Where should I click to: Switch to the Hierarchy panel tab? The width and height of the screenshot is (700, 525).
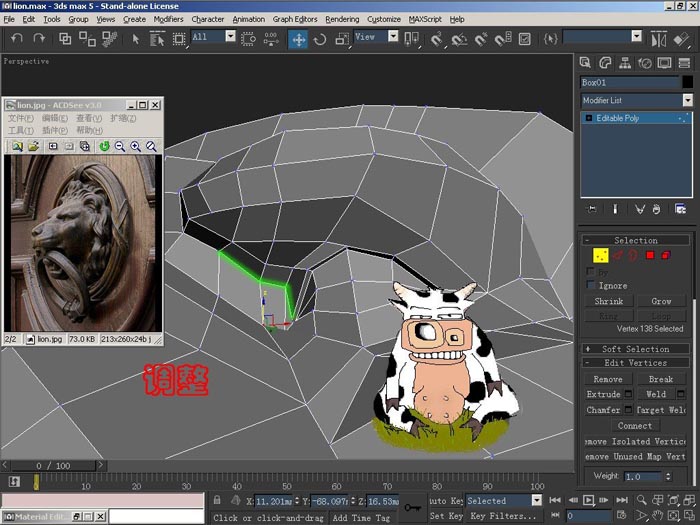625,63
